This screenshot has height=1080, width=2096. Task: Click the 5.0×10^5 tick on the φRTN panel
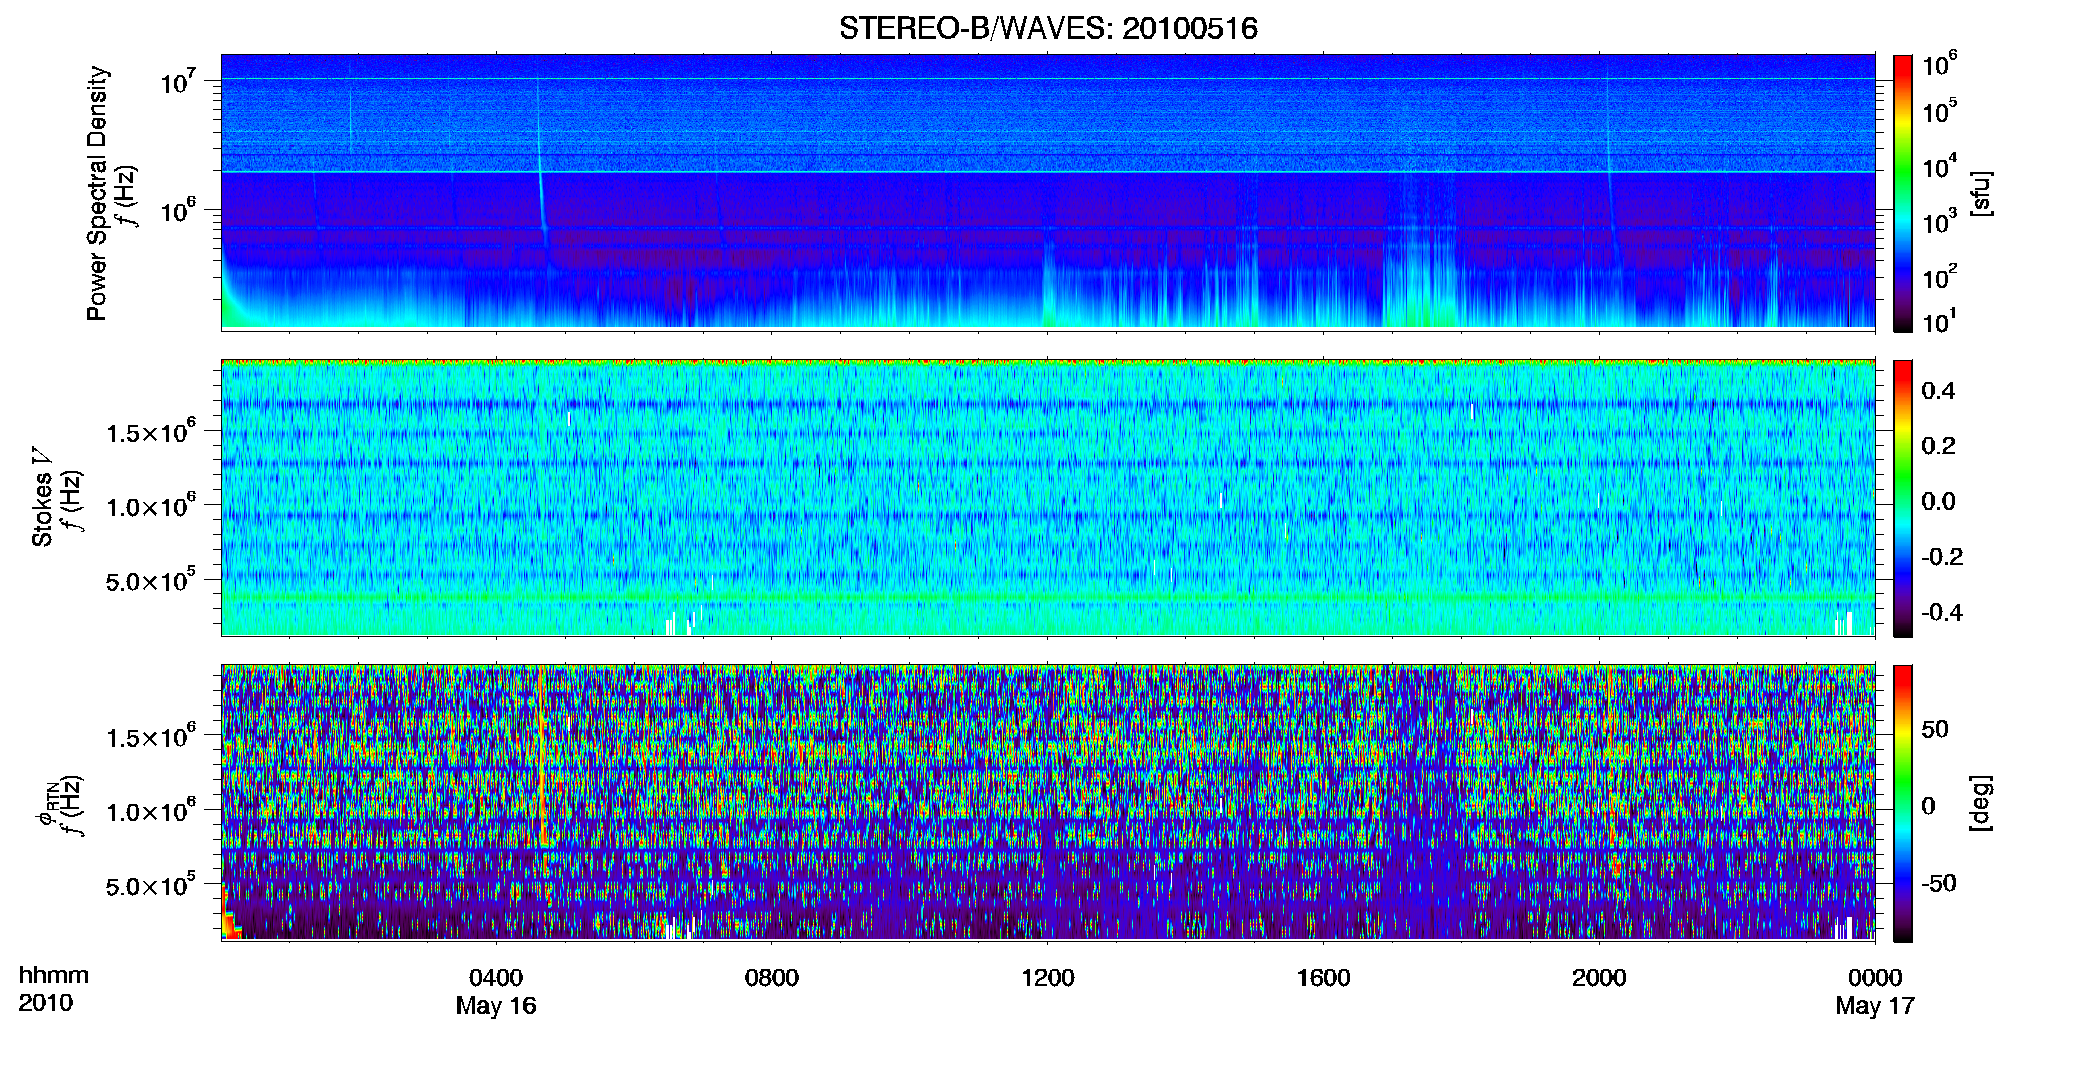click(x=151, y=885)
